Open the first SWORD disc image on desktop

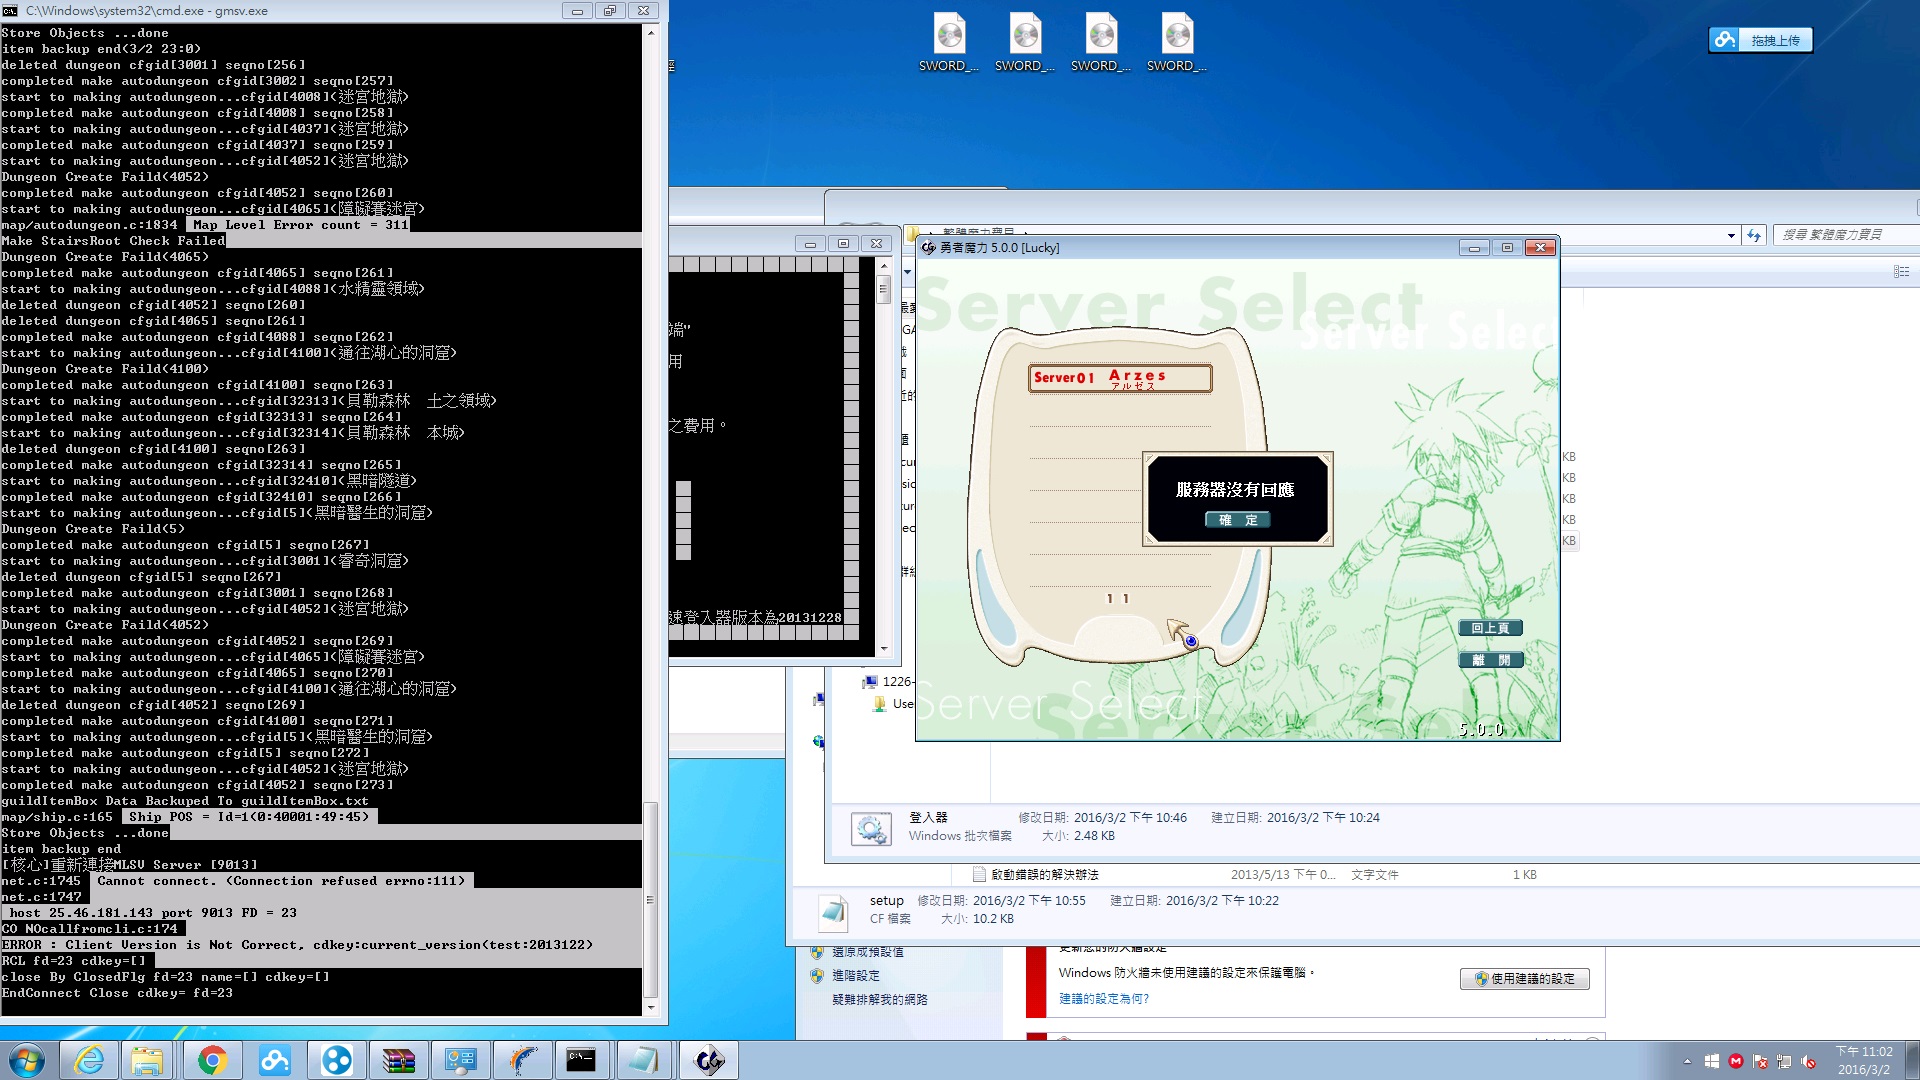point(949,42)
